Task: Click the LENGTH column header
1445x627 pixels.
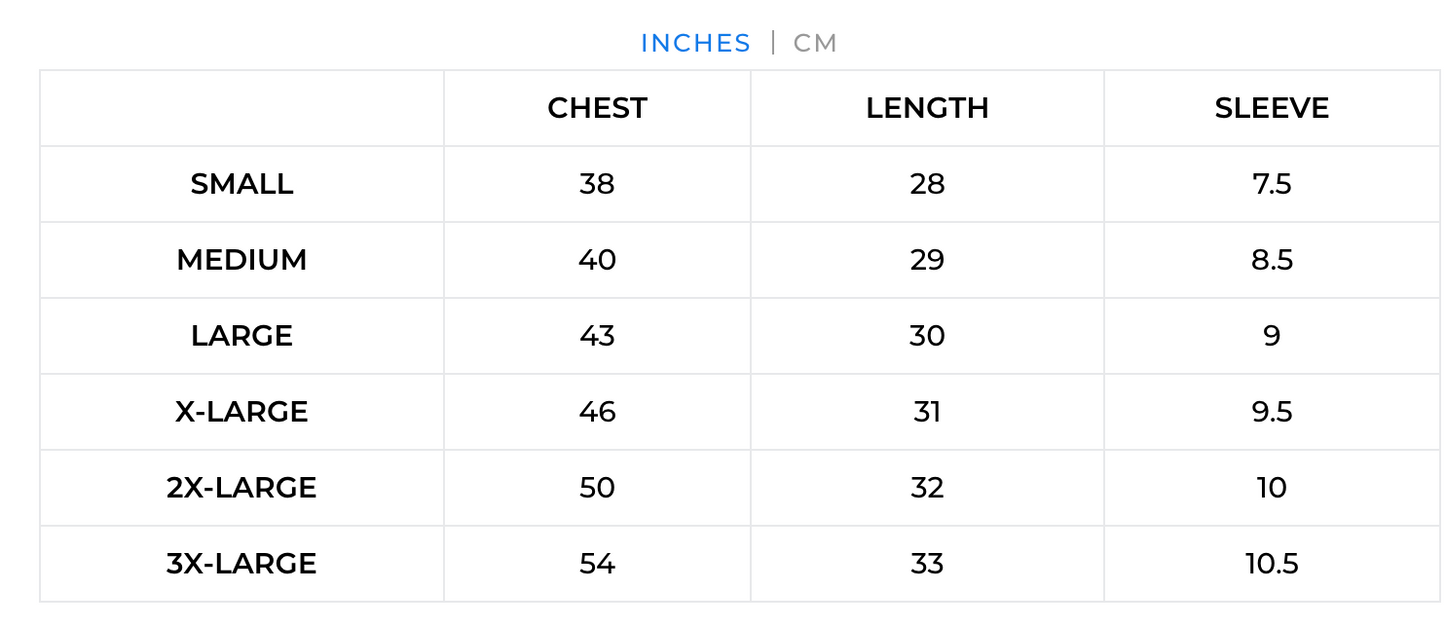Action: (927, 108)
